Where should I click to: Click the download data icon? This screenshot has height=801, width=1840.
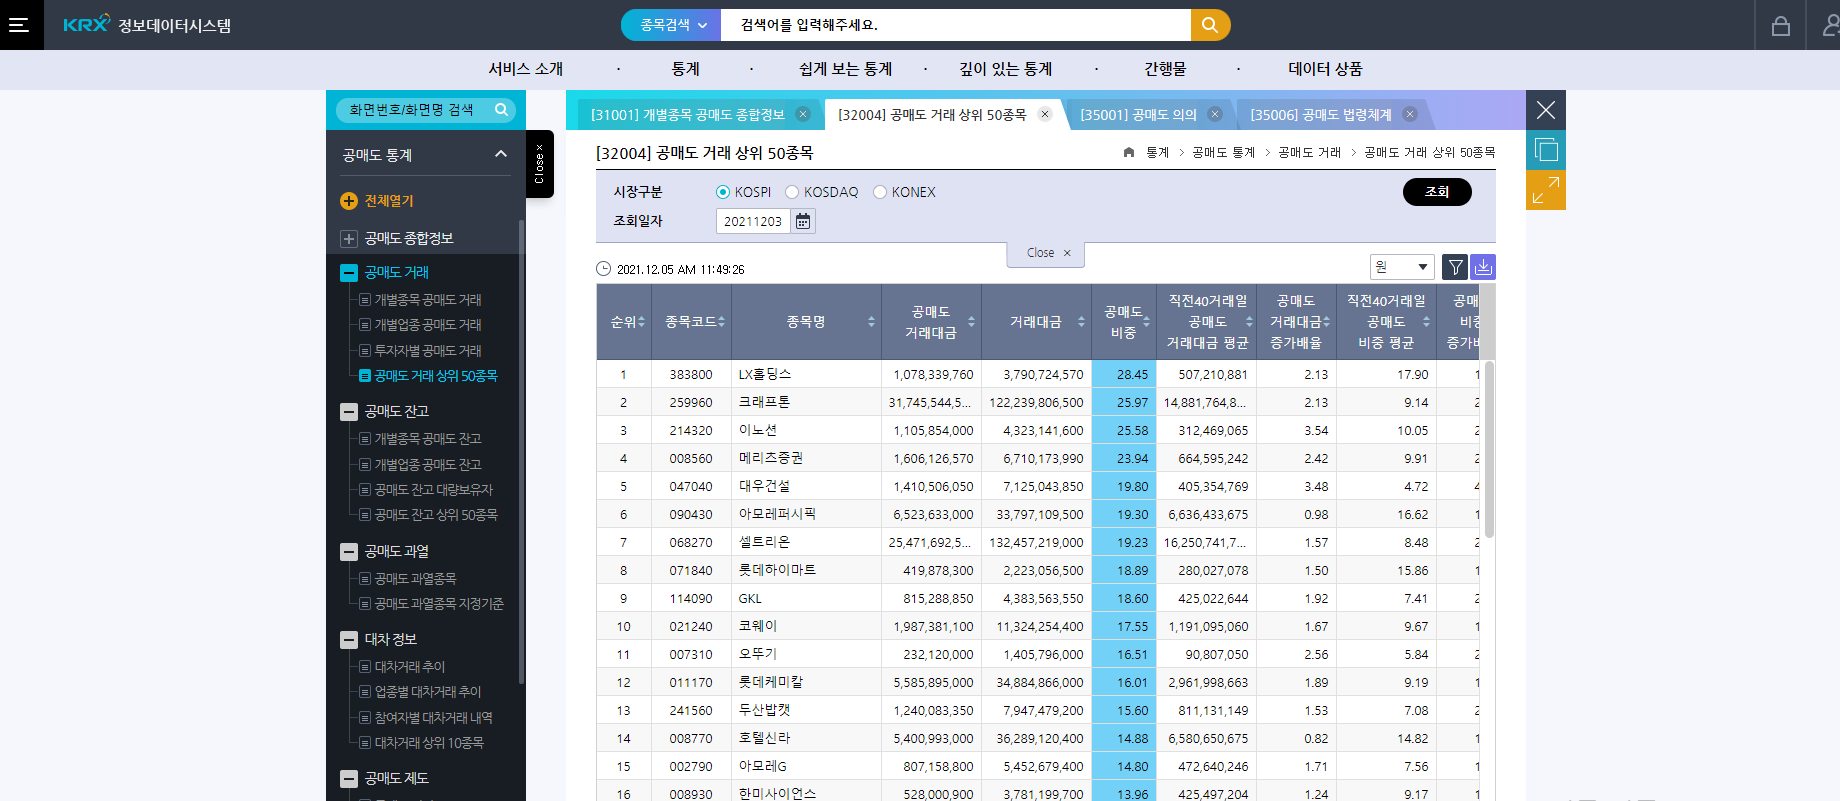click(1483, 267)
